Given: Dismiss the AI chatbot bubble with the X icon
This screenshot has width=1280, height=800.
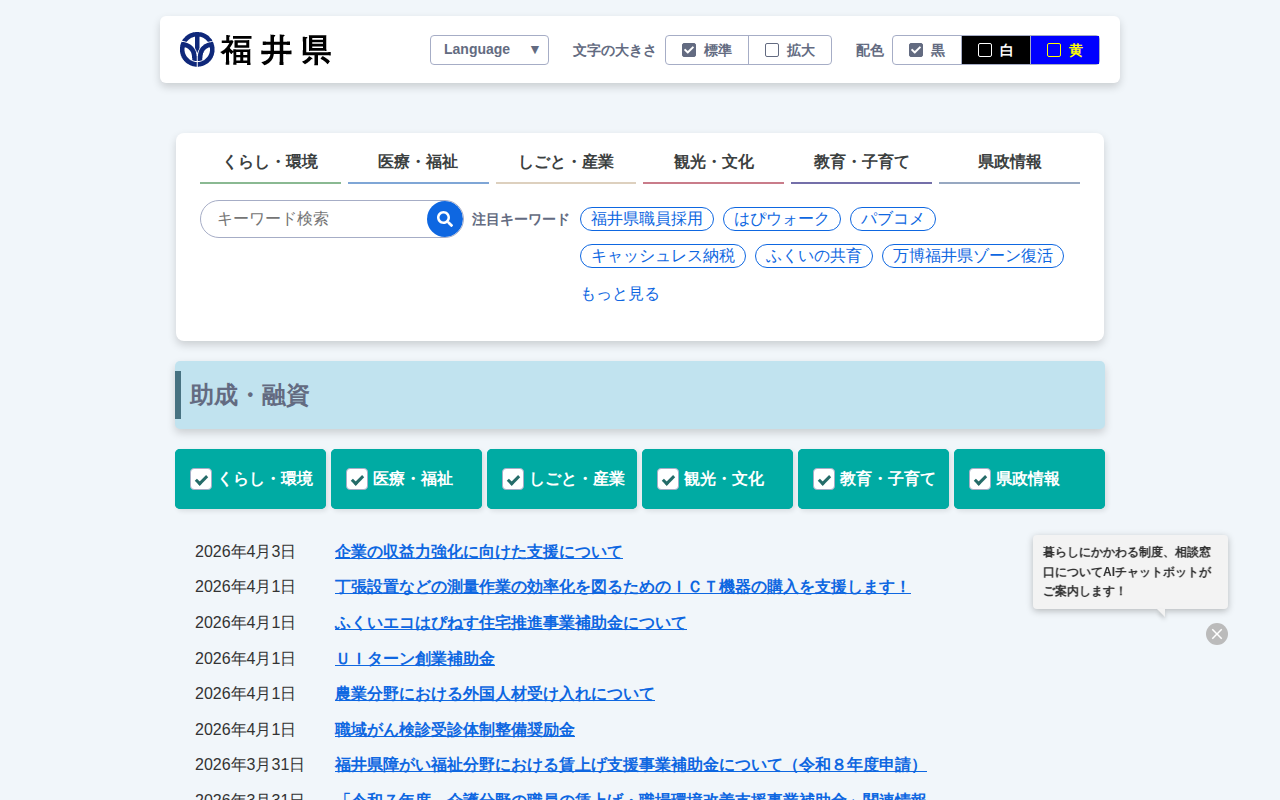Looking at the screenshot, I should [x=1216, y=634].
